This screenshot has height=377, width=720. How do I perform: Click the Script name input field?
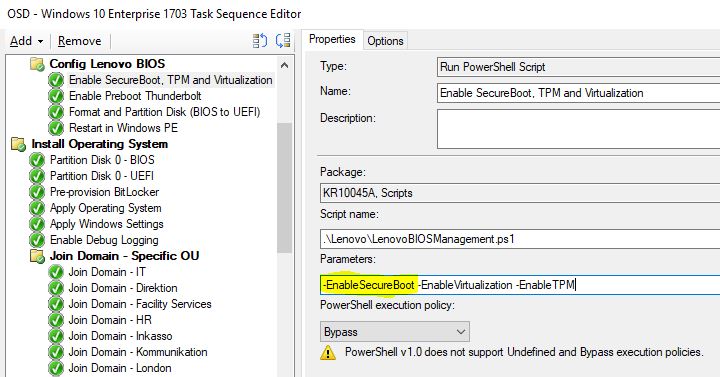click(520, 239)
